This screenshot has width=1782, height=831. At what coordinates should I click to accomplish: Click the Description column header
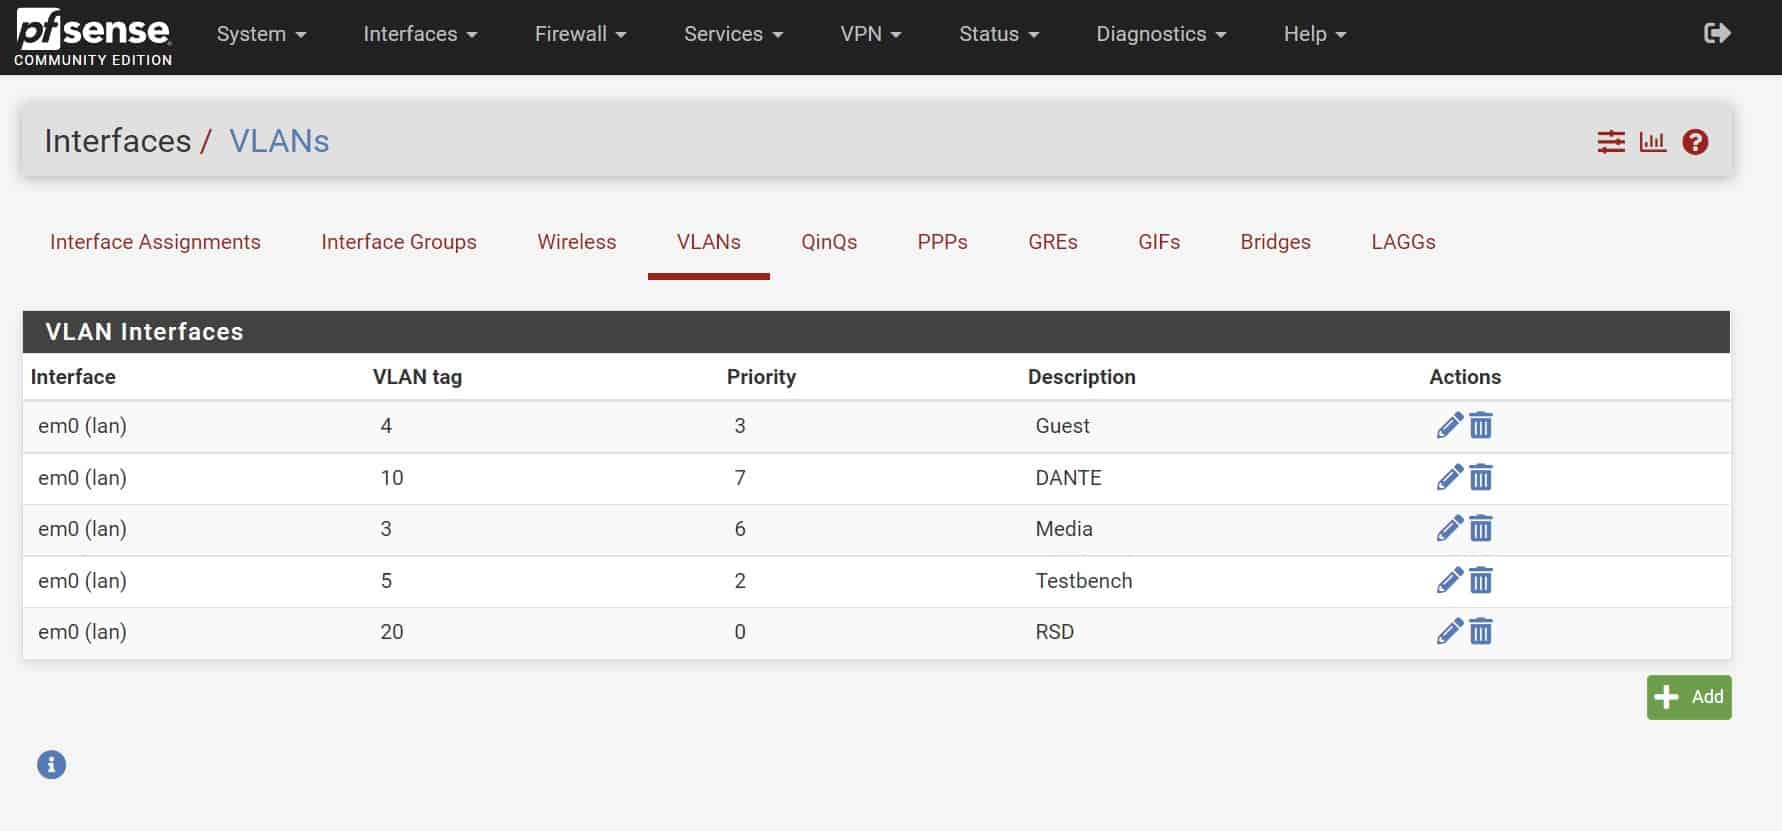1082,377
